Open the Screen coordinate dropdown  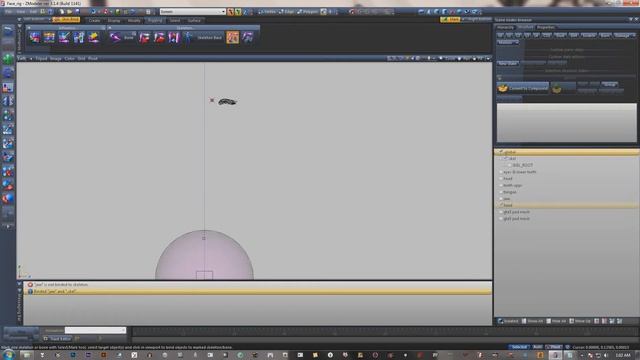click(193, 12)
